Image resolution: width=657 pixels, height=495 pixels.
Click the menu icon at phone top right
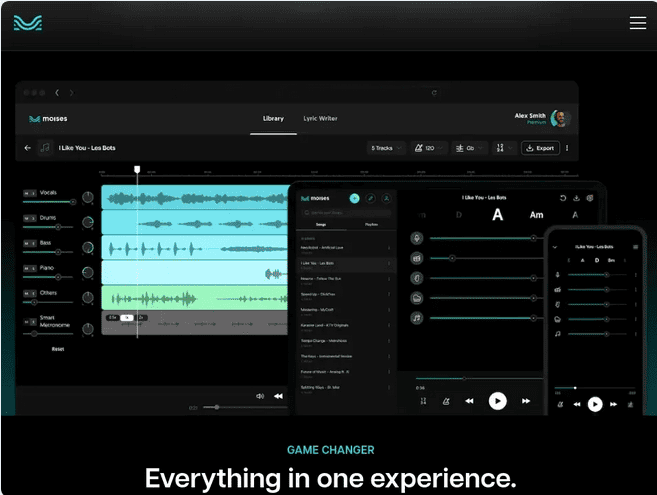[635, 247]
